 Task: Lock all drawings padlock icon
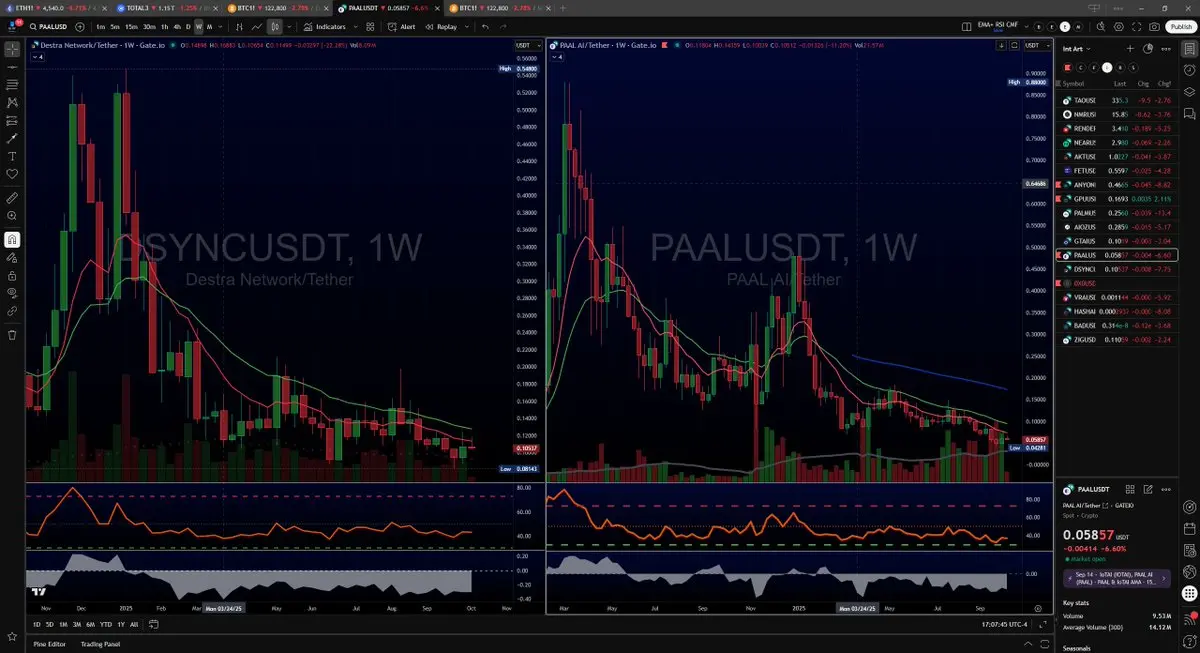coord(12,275)
